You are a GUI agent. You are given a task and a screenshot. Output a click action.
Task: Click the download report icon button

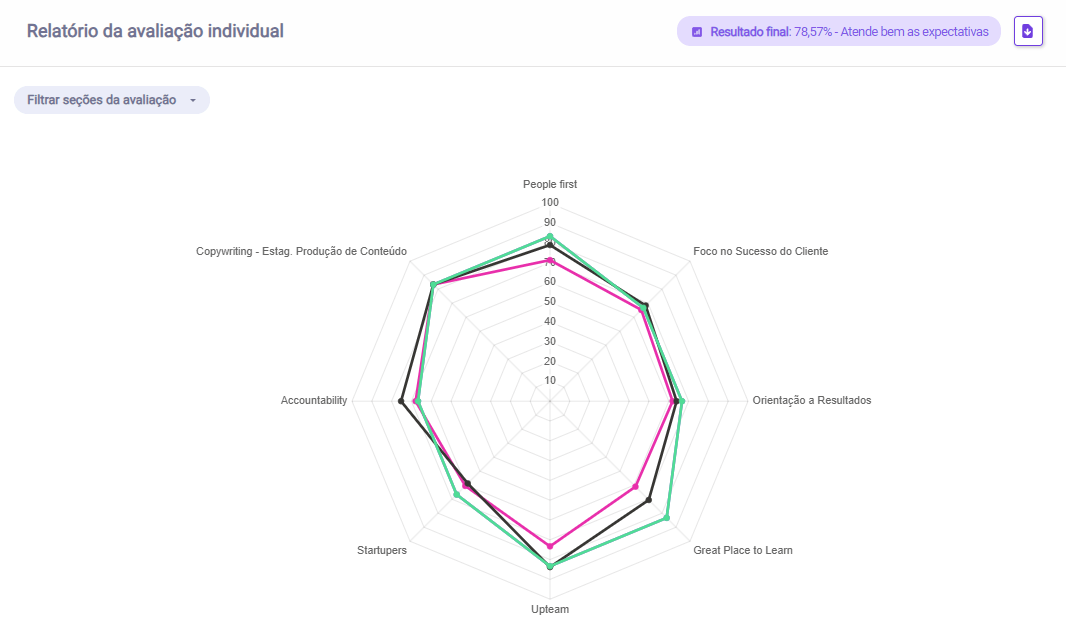[1028, 31]
